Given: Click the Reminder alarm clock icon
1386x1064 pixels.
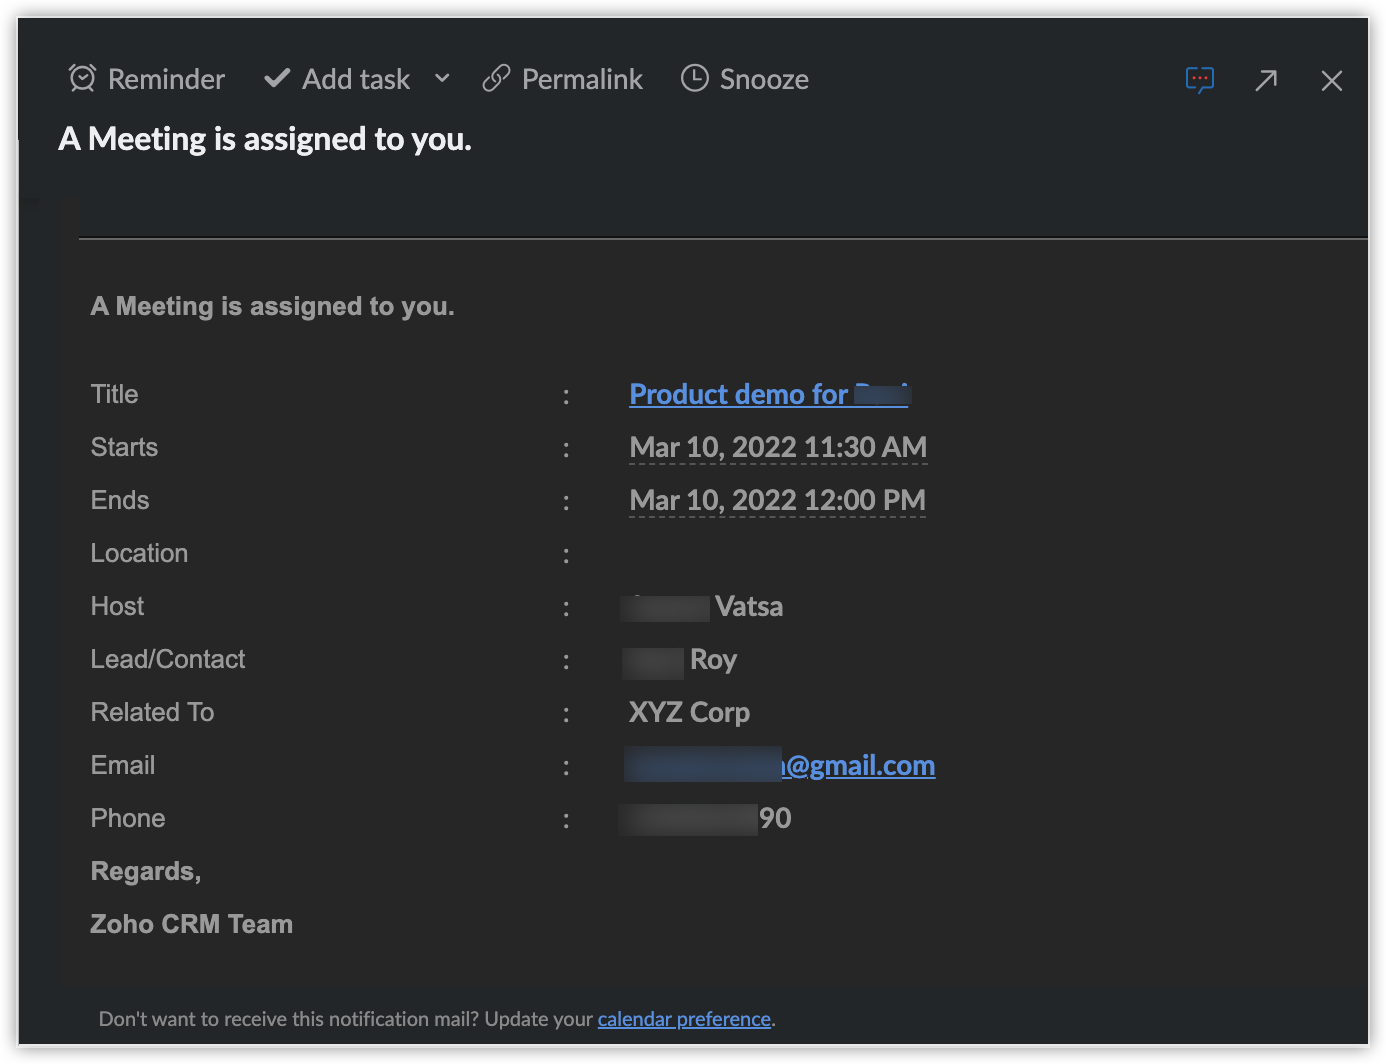Looking at the screenshot, I should (82, 78).
